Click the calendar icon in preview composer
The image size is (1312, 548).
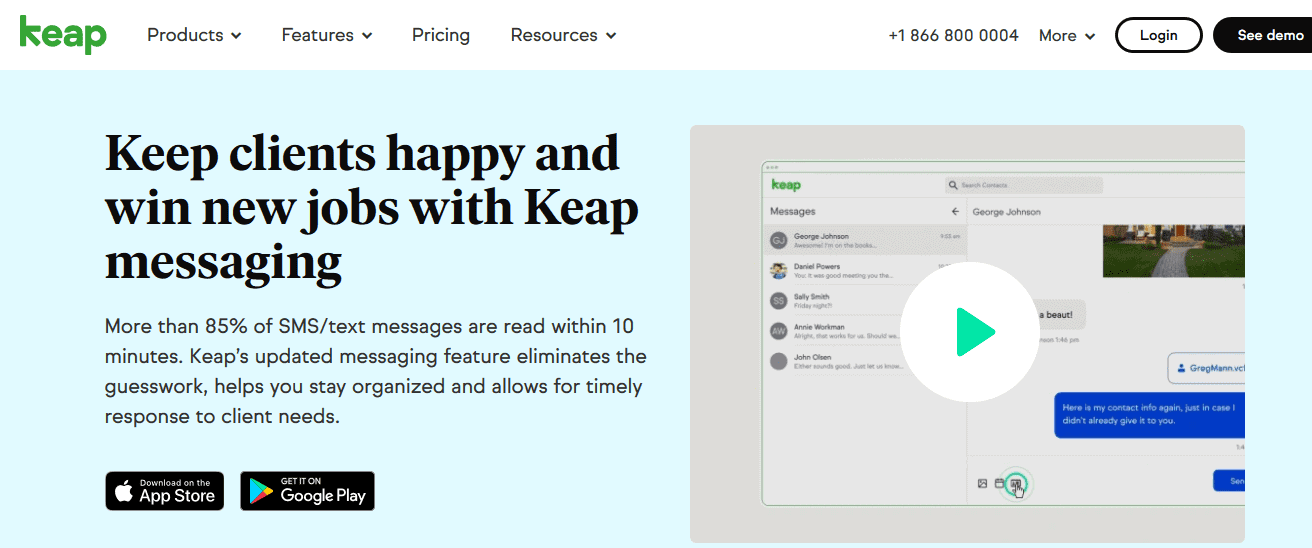pyautogui.click(x=998, y=484)
